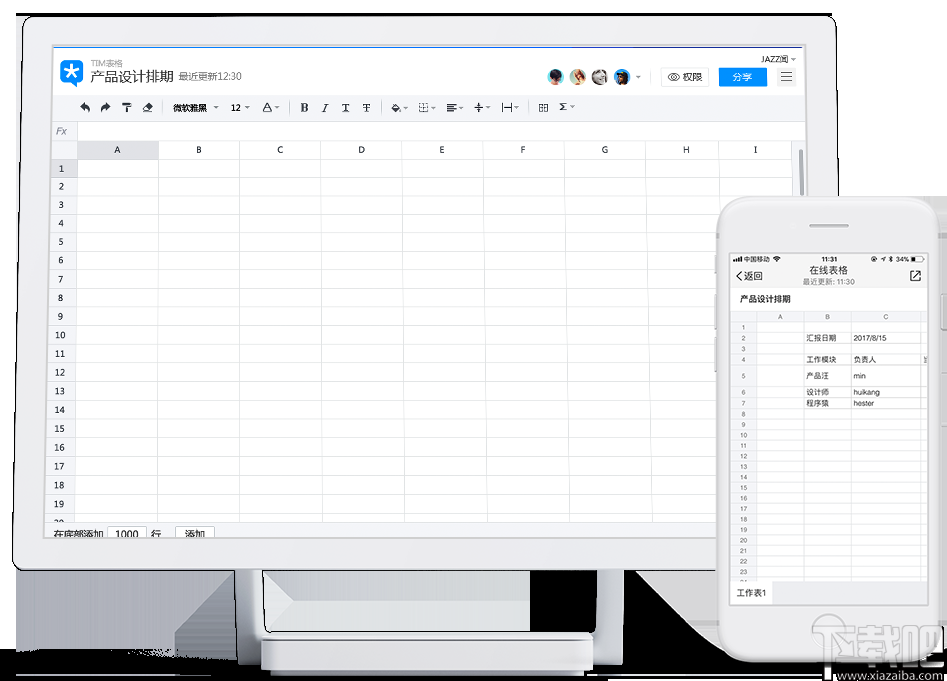
Task: Open the font color A dropdown
Action: tap(271, 107)
